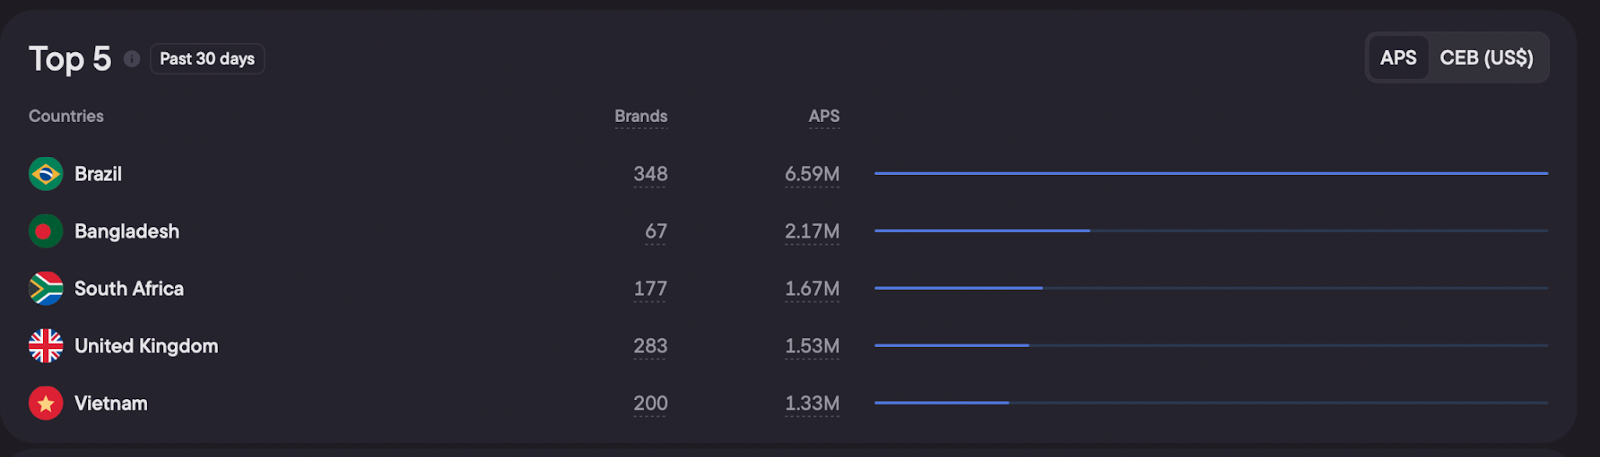The width and height of the screenshot is (1600, 457).
Task: Click the Bangladesh flag icon
Action: [46, 231]
